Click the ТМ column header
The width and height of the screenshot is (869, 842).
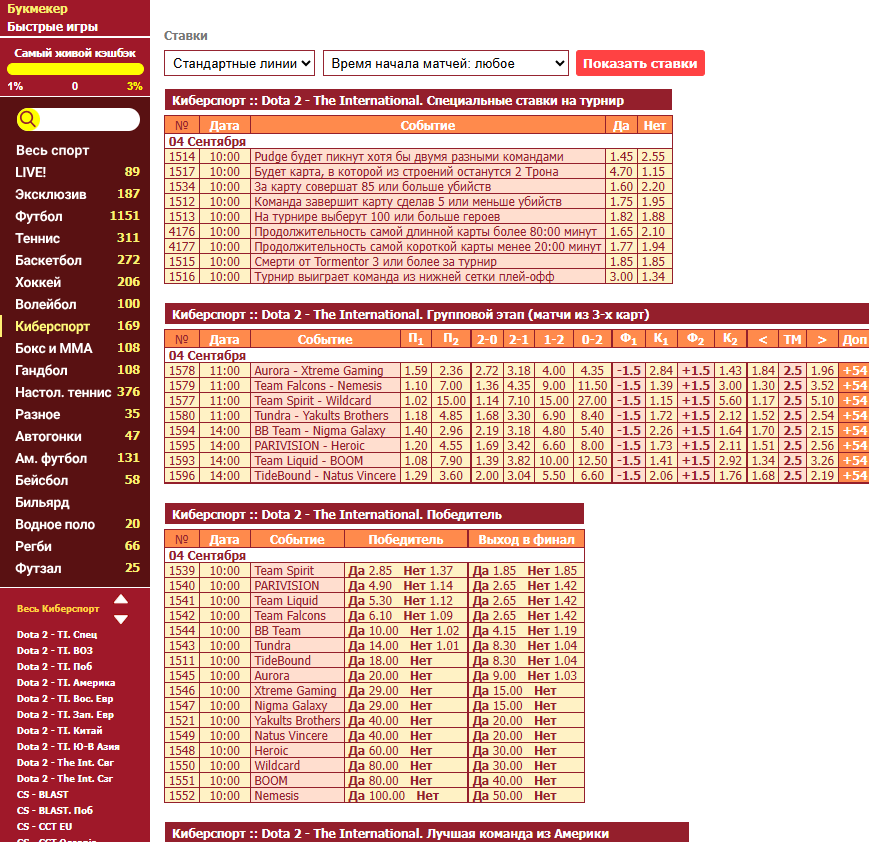pyautogui.click(x=792, y=339)
